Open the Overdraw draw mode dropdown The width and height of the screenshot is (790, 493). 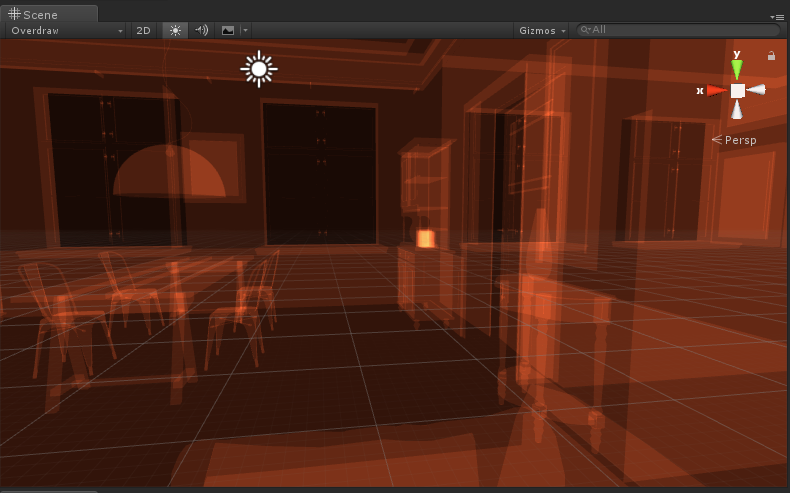tap(66, 31)
